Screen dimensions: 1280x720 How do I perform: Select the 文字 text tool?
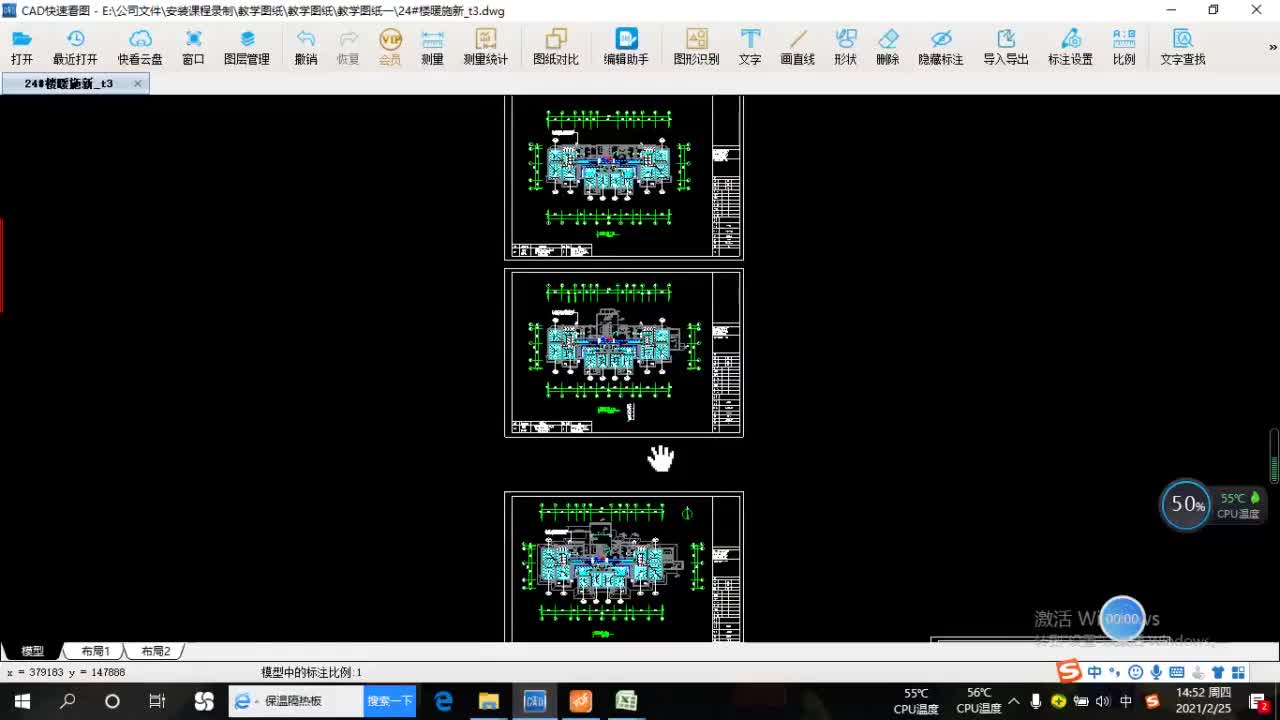coord(750,47)
